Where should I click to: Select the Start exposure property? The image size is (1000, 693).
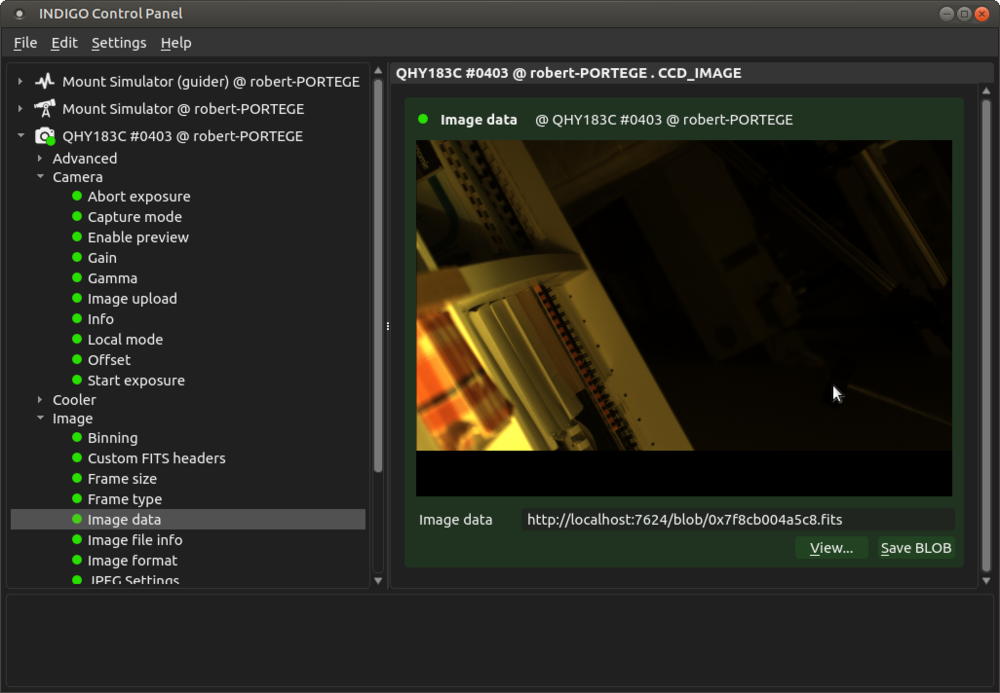tap(136, 380)
